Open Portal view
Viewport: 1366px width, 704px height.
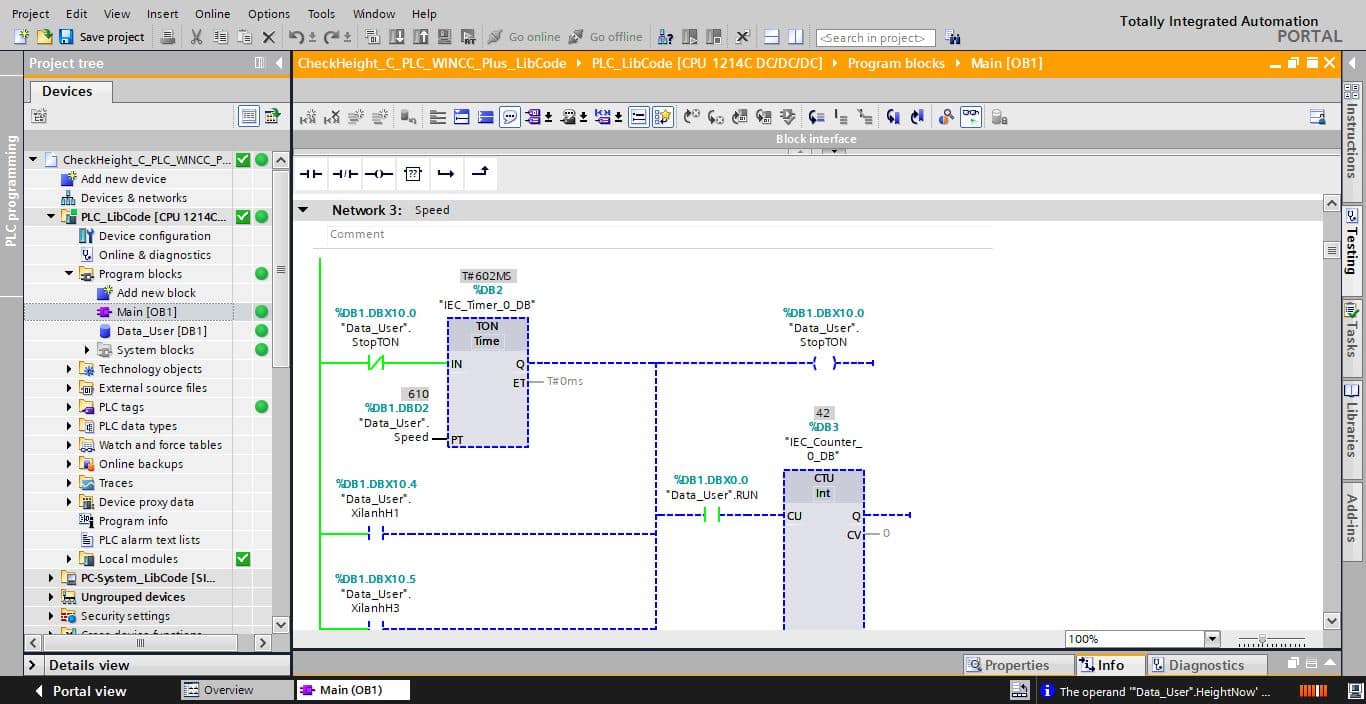pyautogui.click(x=80, y=691)
